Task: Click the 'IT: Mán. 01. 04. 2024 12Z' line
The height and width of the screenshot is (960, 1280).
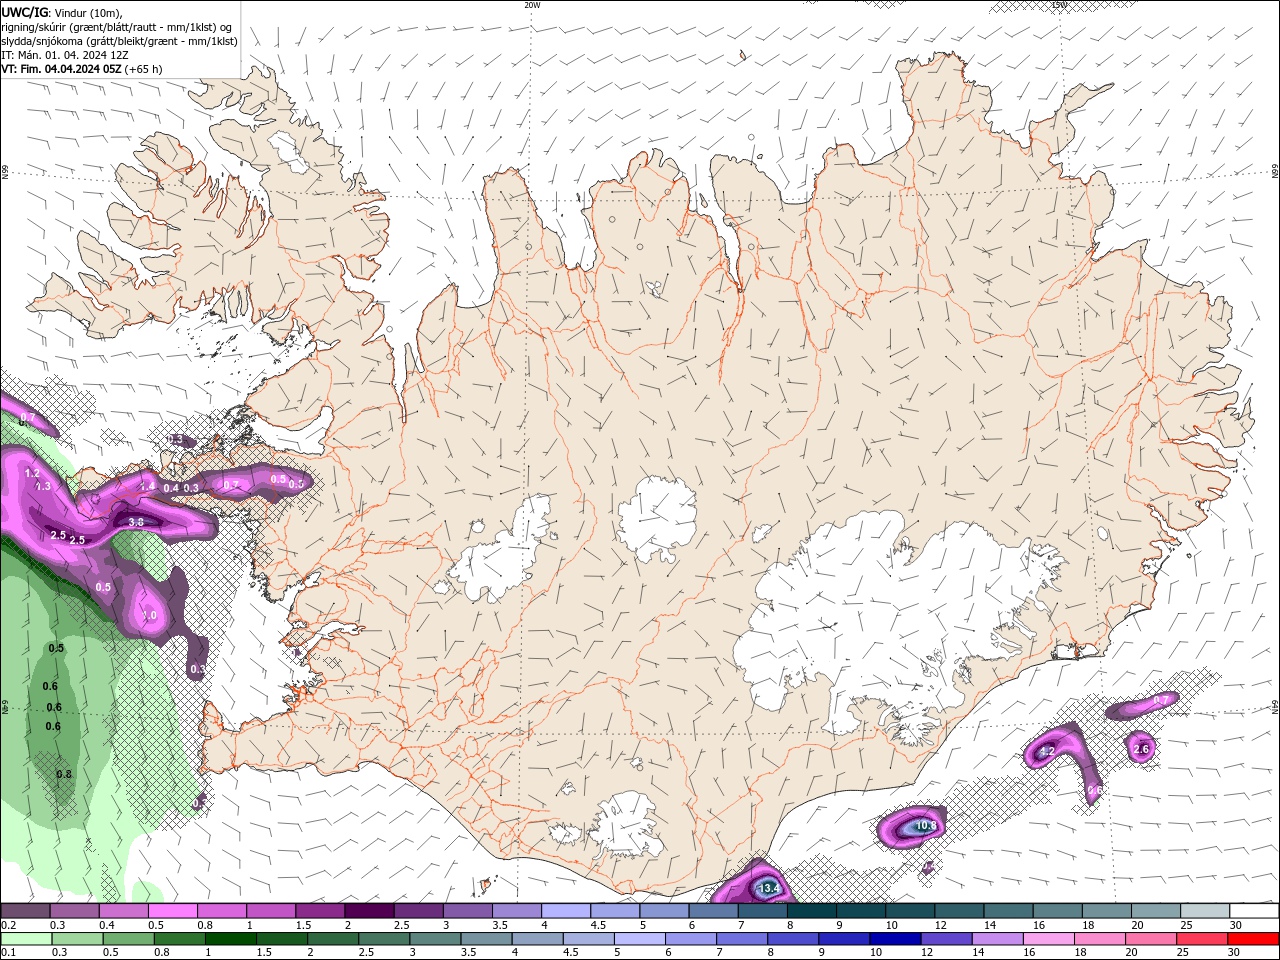Action: pos(65,55)
